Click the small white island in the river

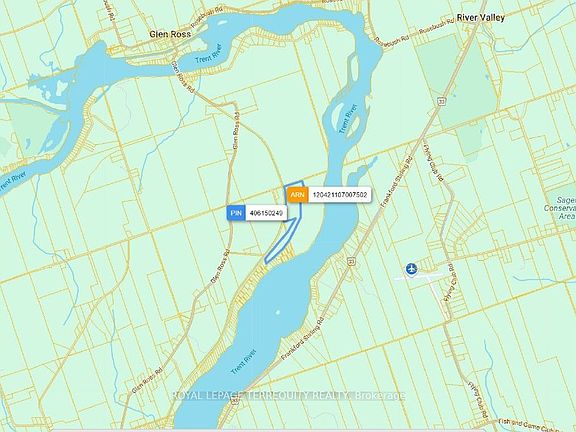[x=278, y=313]
